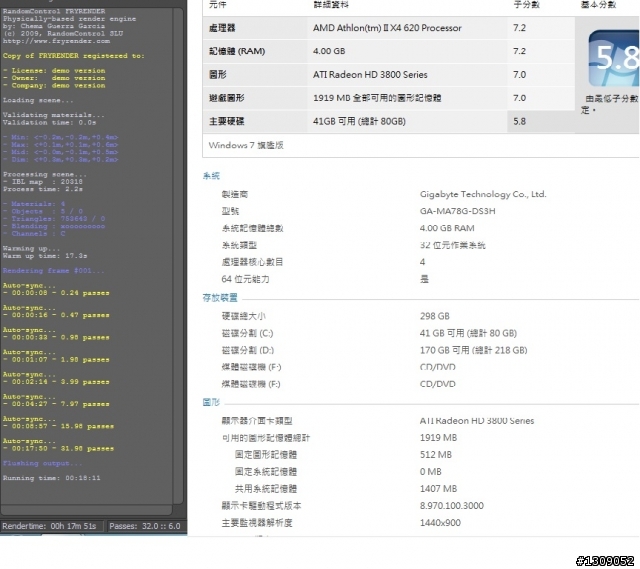
Task: Click the '00:01:07 - 1.98 passes' line
Action: point(56,360)
